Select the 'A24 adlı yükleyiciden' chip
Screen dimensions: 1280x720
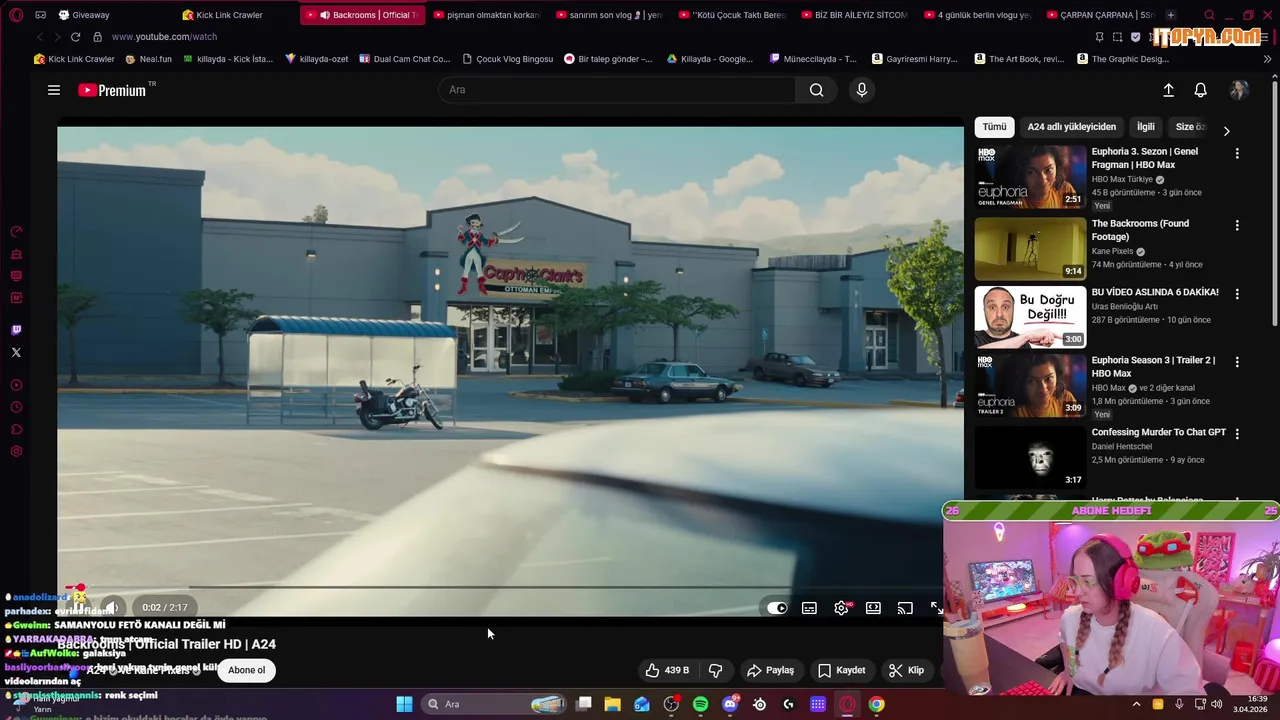pos(1071,127)
